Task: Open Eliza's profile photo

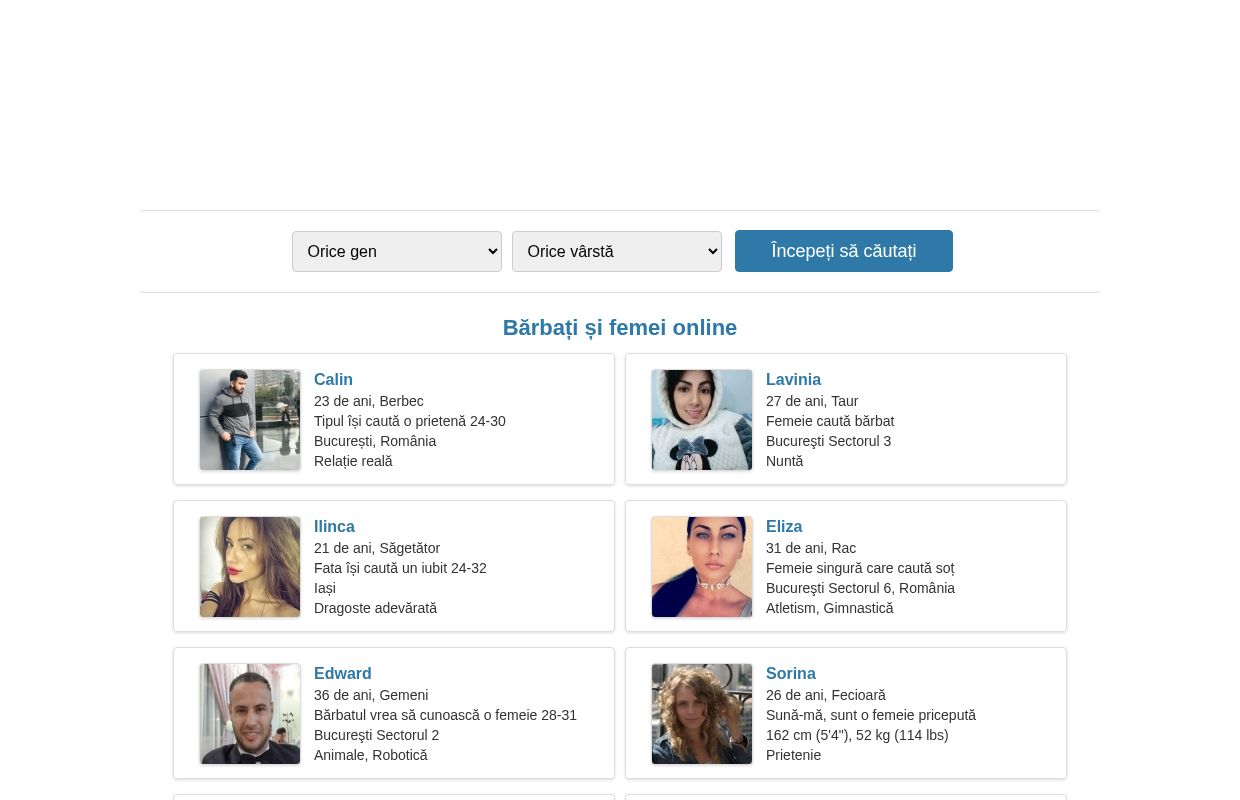Action: click(x=702, y=567)
